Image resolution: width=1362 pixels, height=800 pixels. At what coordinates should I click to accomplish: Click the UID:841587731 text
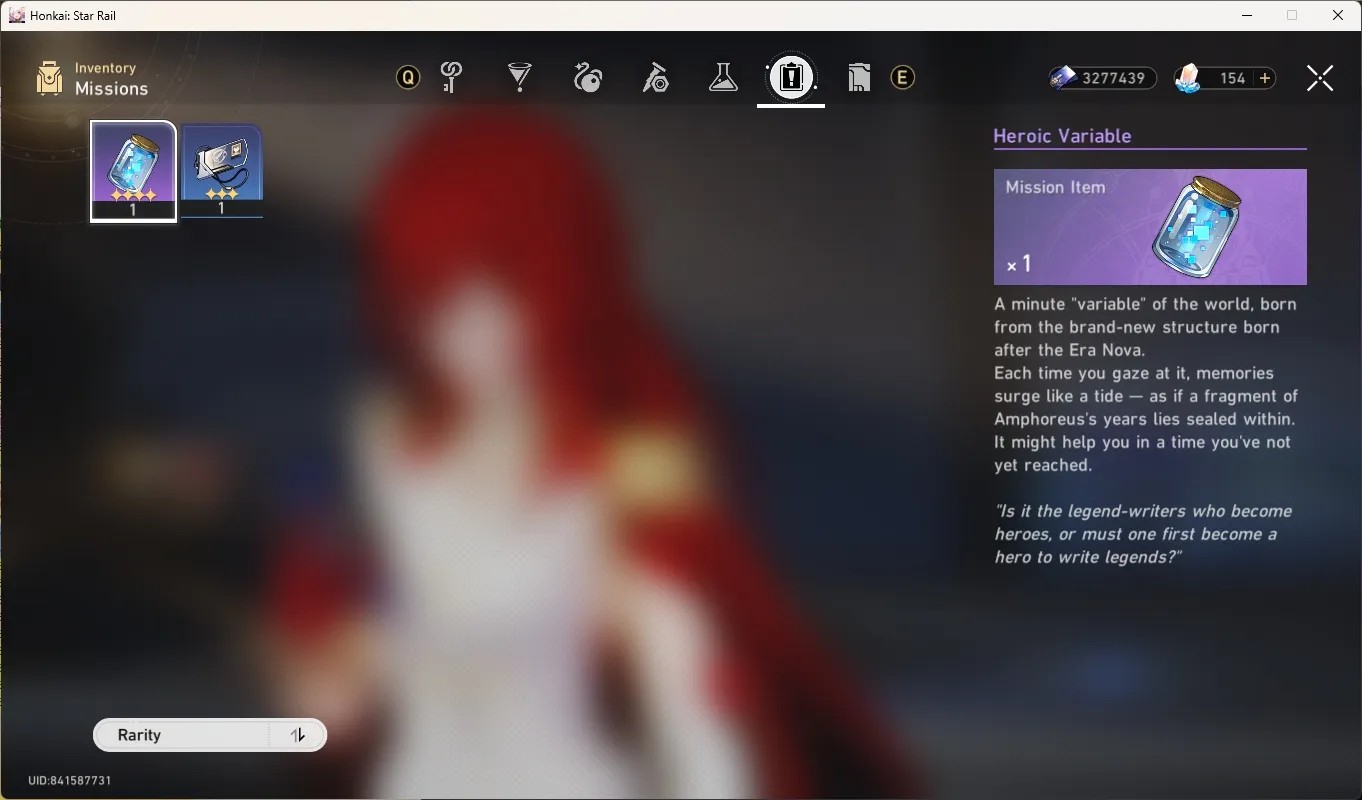coord(70,780)
